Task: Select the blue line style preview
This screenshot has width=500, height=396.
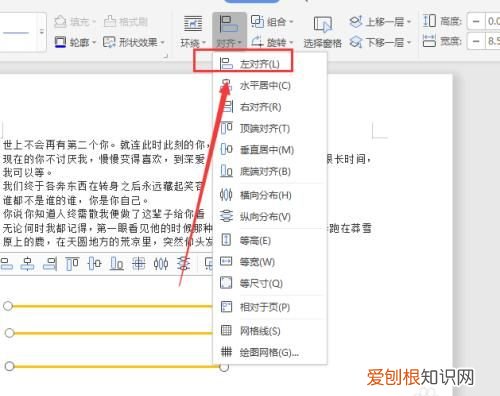Action: 16,33
